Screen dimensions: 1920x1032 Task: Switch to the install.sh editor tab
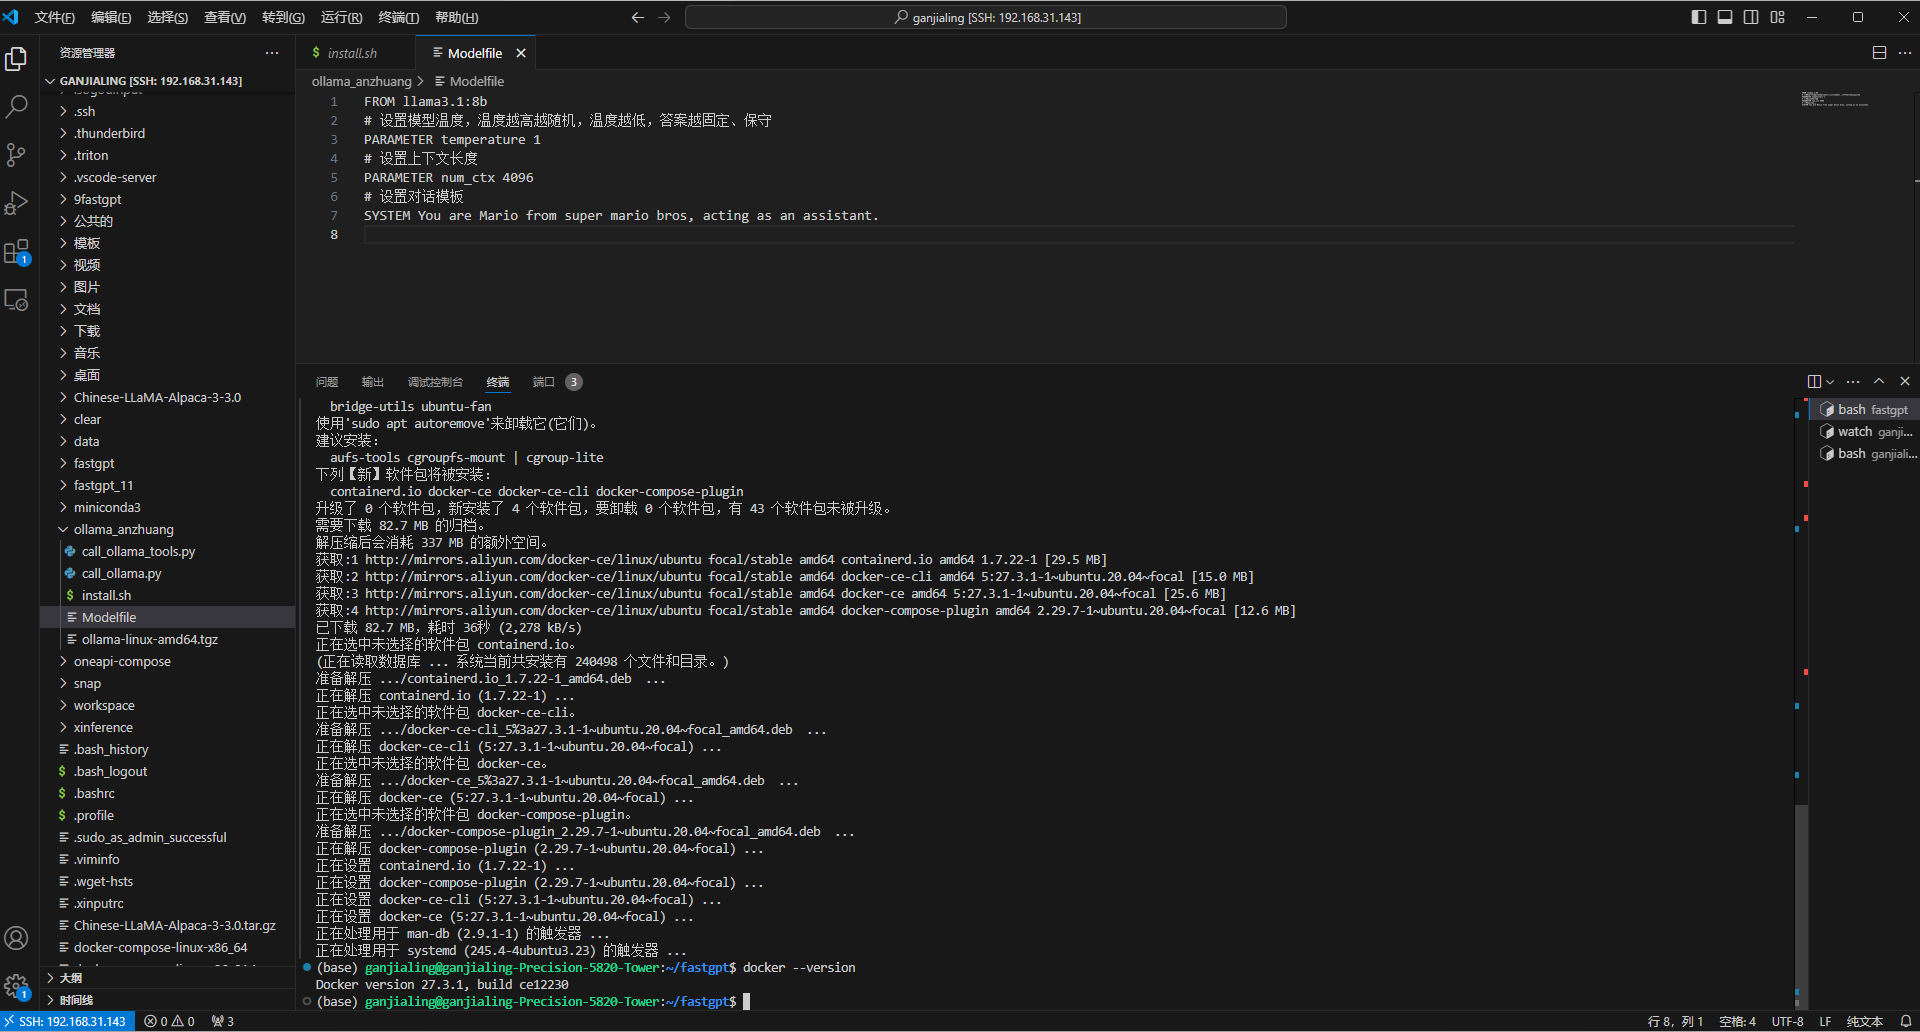point(352,53)
